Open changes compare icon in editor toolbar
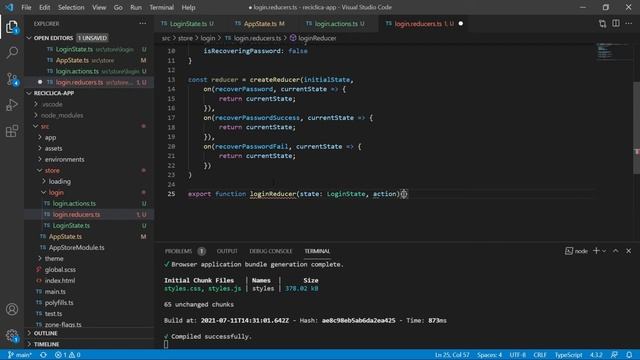 [602, 24]
